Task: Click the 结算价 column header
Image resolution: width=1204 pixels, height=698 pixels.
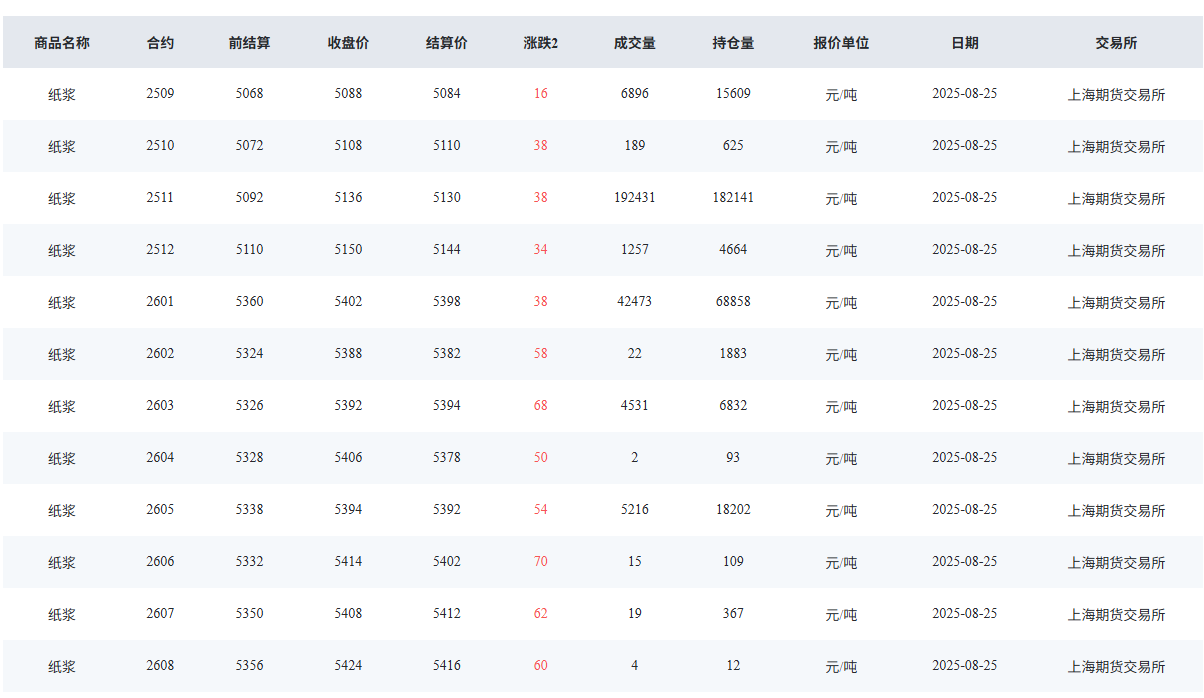Action: pyautogui.click(x=447, y=43)
